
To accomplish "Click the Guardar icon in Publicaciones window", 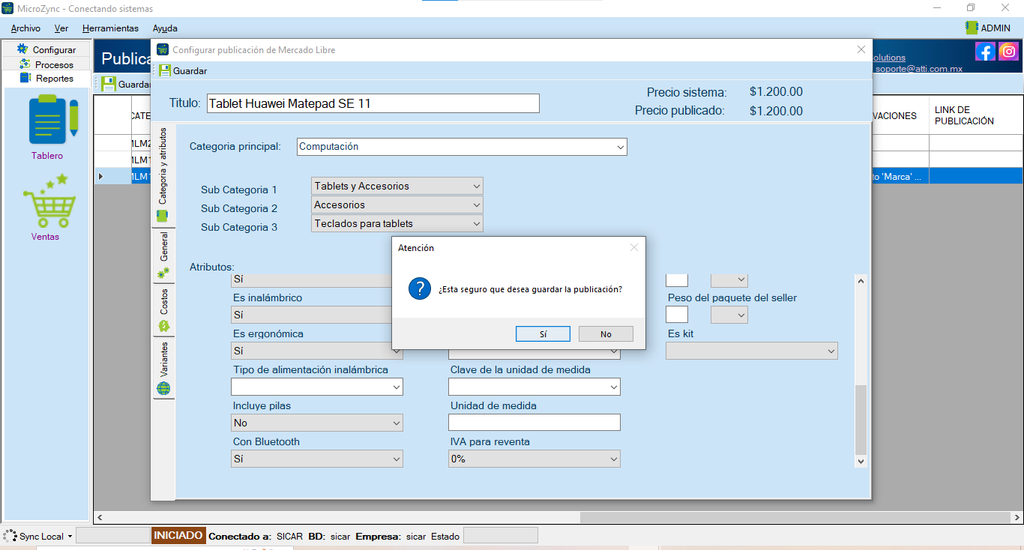I will [x=108, y=84].
